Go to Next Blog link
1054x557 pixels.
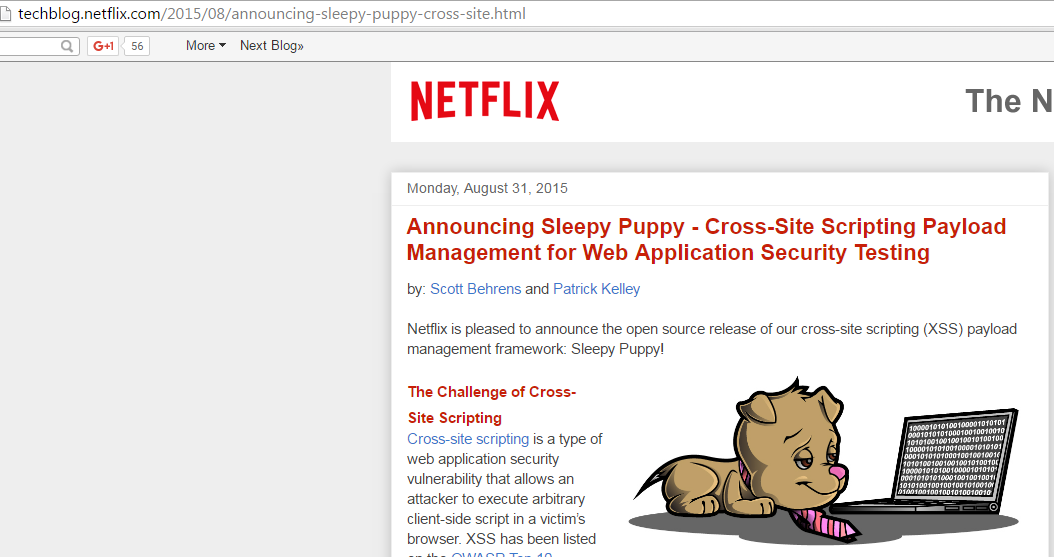pos(272,46)
